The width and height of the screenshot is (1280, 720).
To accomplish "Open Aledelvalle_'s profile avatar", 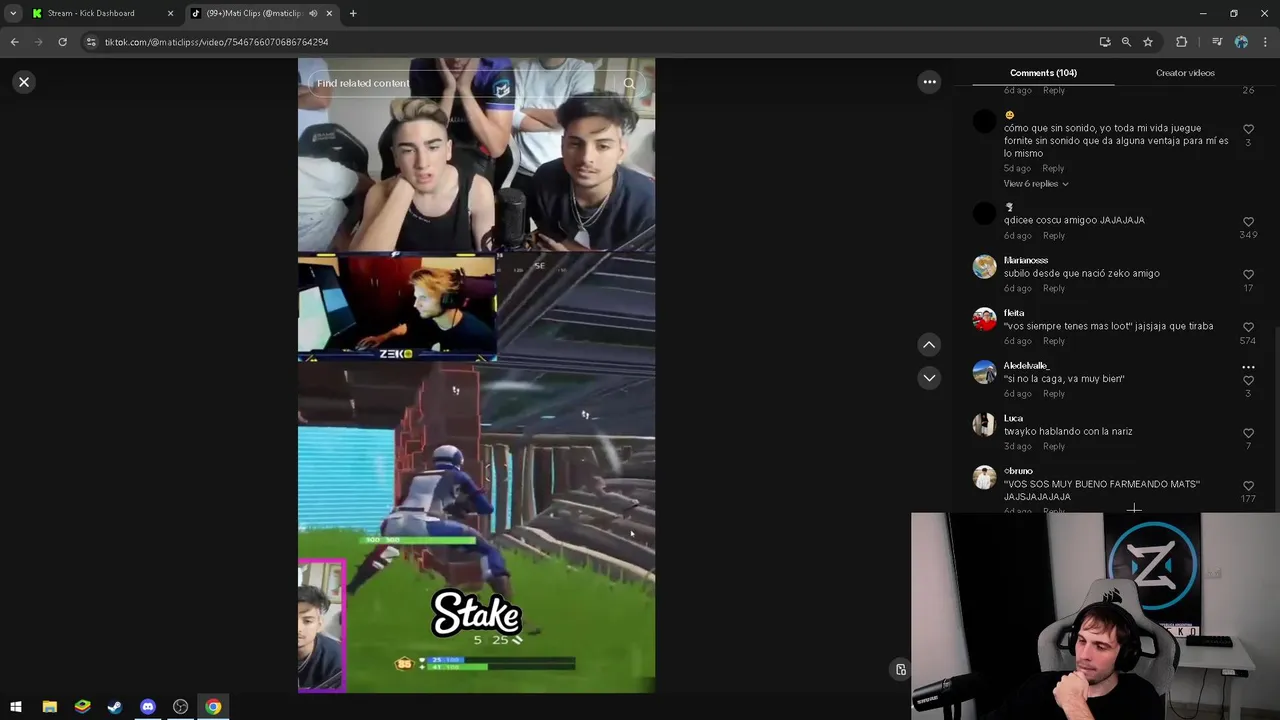I will click(x=985, y=373).
